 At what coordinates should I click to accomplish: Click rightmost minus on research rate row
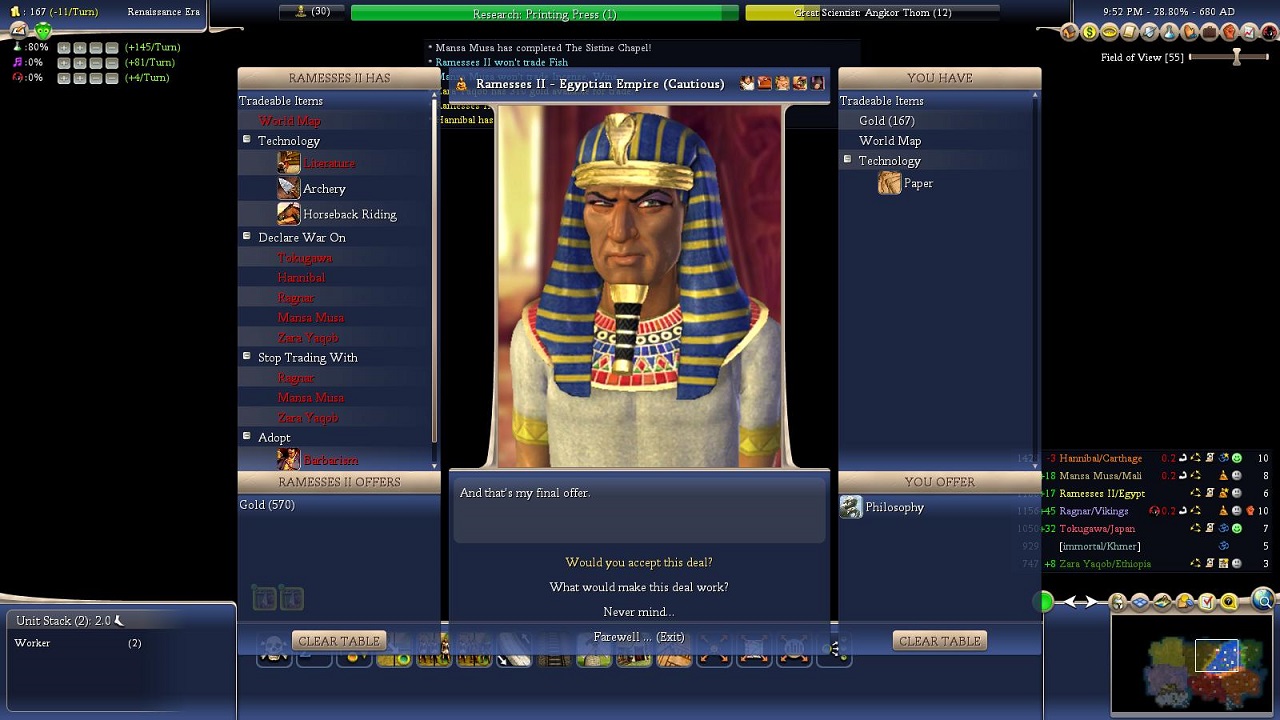pyautogui.click(x=112, y=48)
